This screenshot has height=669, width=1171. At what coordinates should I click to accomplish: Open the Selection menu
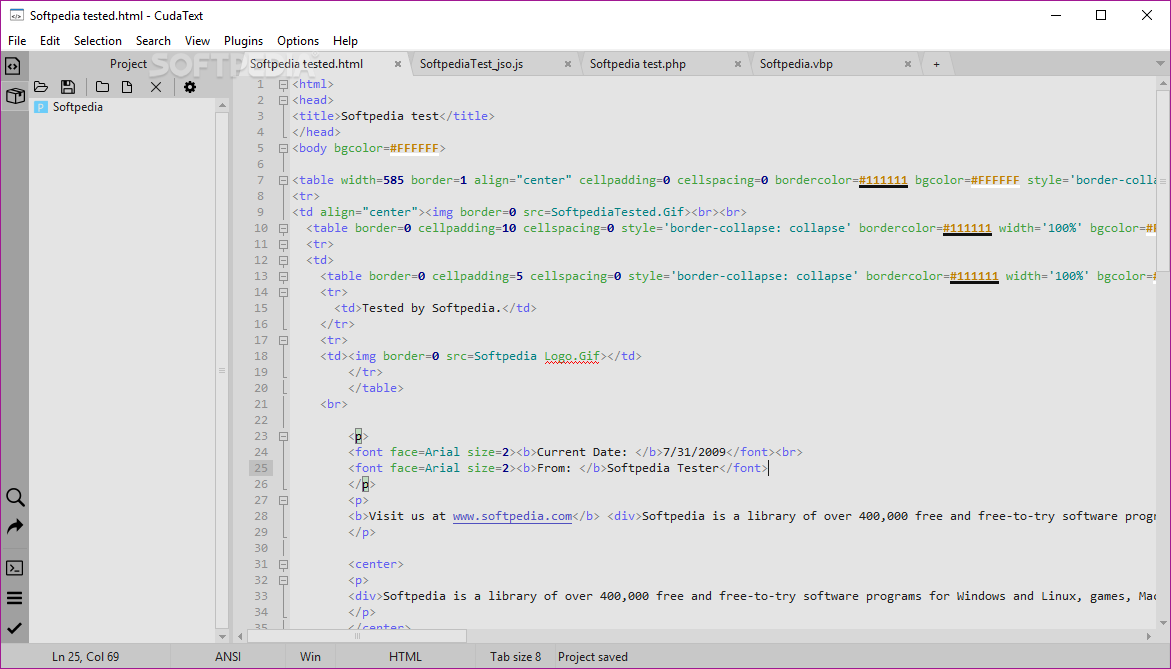[98, 41]
